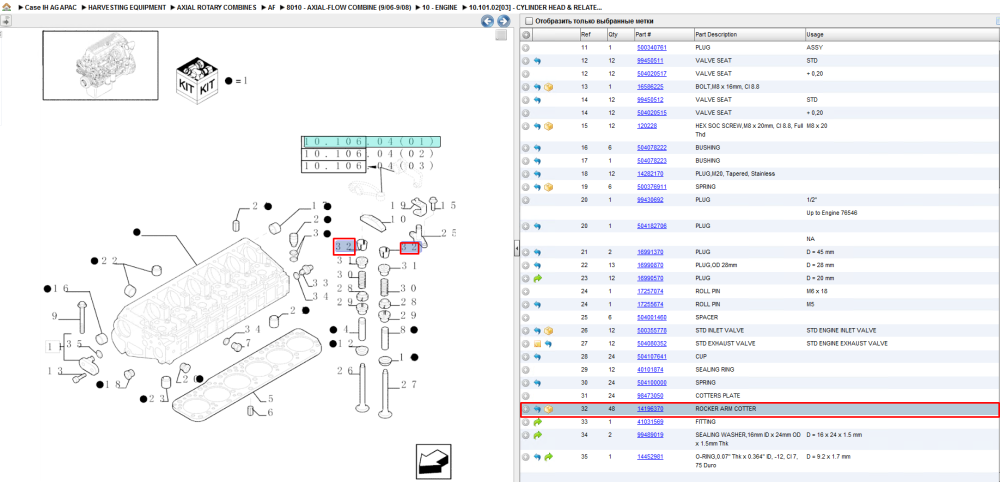Toggle the selection circle for SPACER ref 25

click(526, 318)
